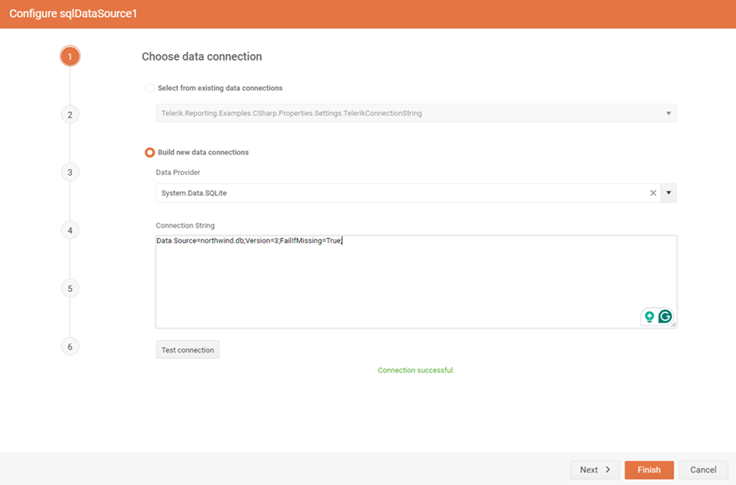
Task: Jump to wizard step 5 circle
Action: click(70, 288)
